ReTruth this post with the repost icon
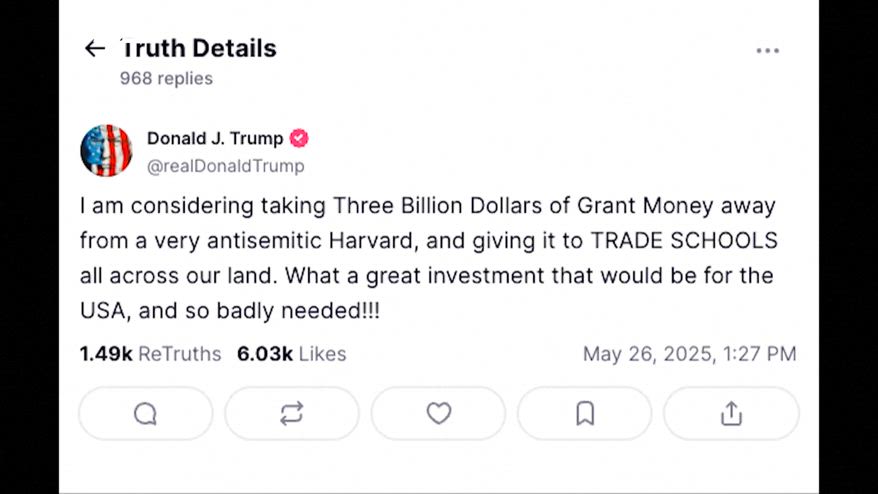Screen dimensions: 878x494 [x=292, y=413]
